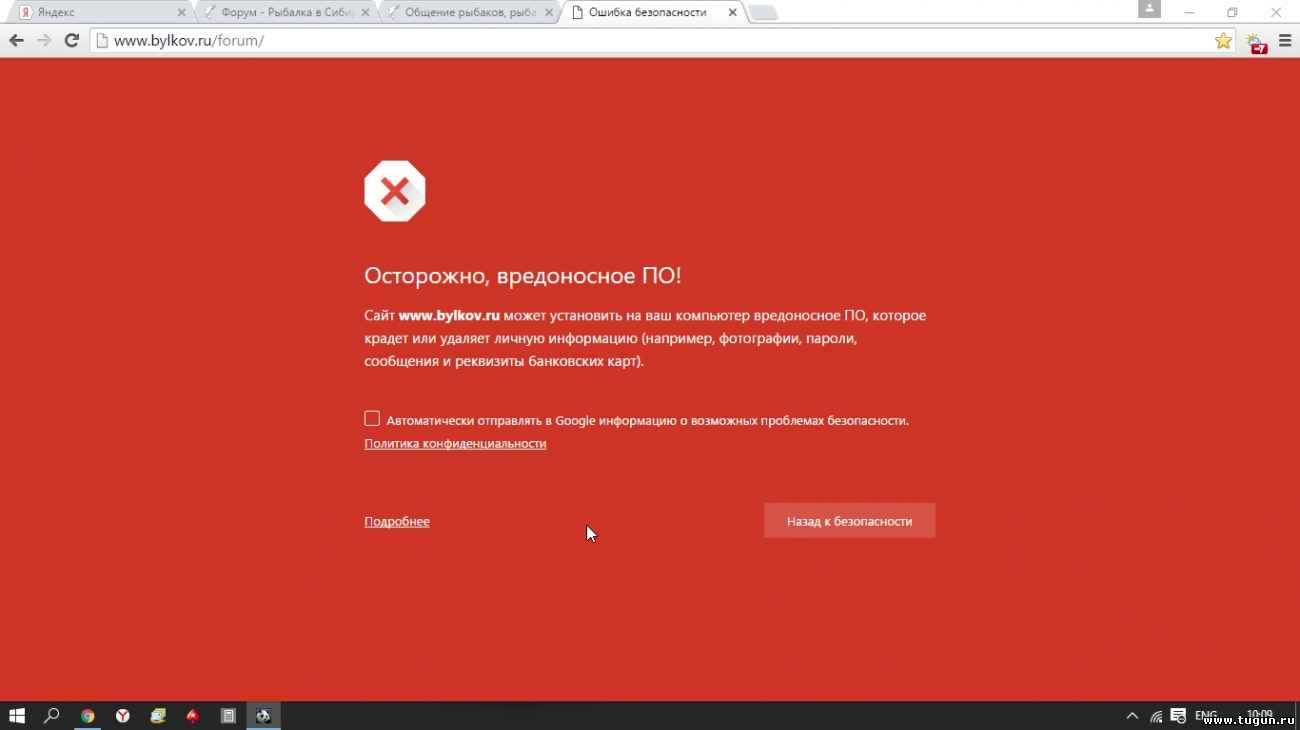Image resolution: width=1300 pixels, height=730 pixels.
Task: Click the page icon in address bar
Action: (x=101, y=41)
